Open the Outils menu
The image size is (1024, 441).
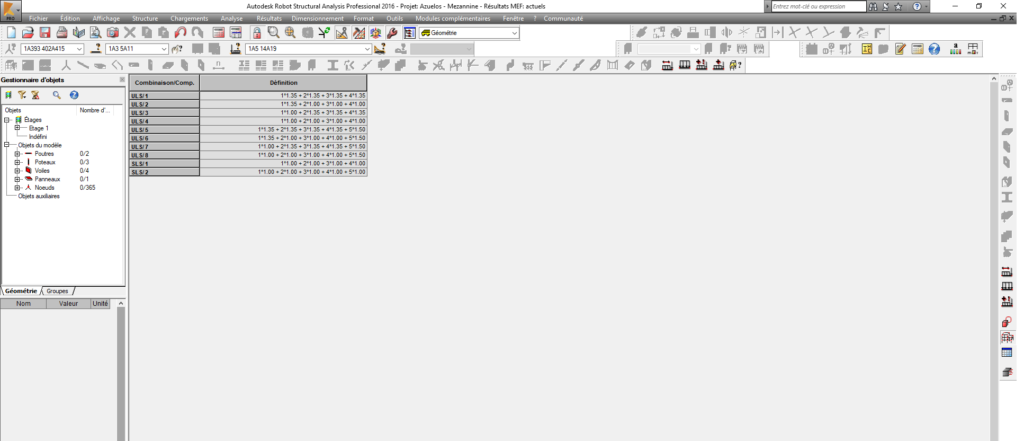[394, 18]
